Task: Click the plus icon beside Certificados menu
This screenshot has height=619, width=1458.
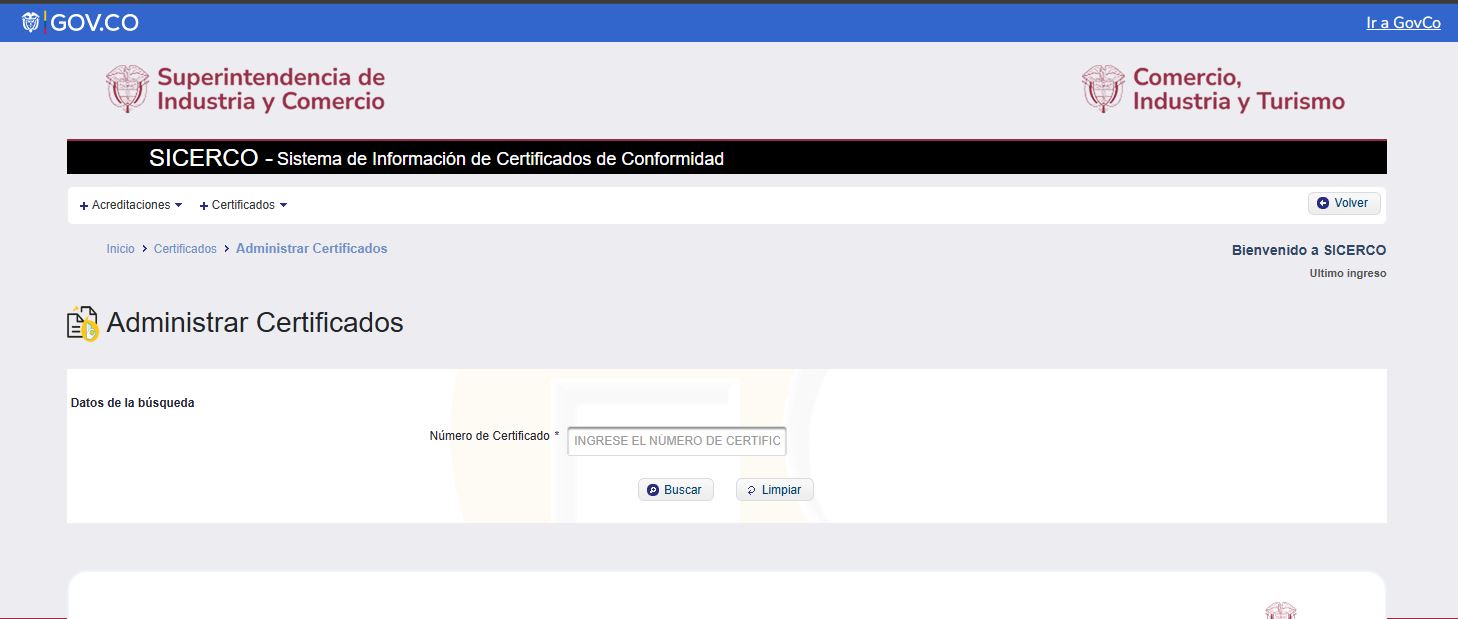Action: coord(204,206)
